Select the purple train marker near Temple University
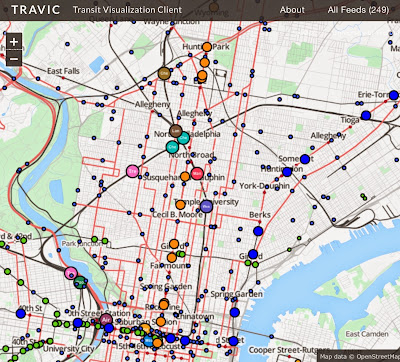This screenshot has height=362, width=400. pos(206,207)
